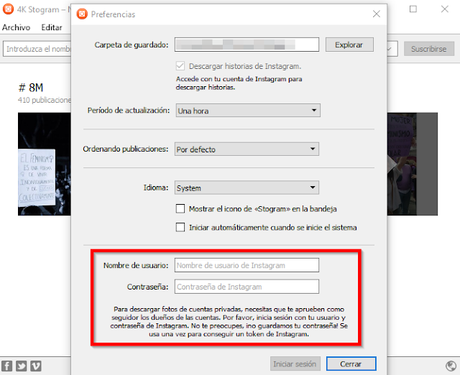Click the Iniciar sesión button
Viewport: 460px width, 375px height.
click(295, 364)
